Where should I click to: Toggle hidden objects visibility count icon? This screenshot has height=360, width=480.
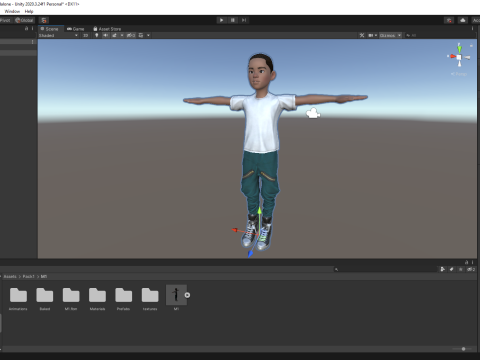click(131, 35)
